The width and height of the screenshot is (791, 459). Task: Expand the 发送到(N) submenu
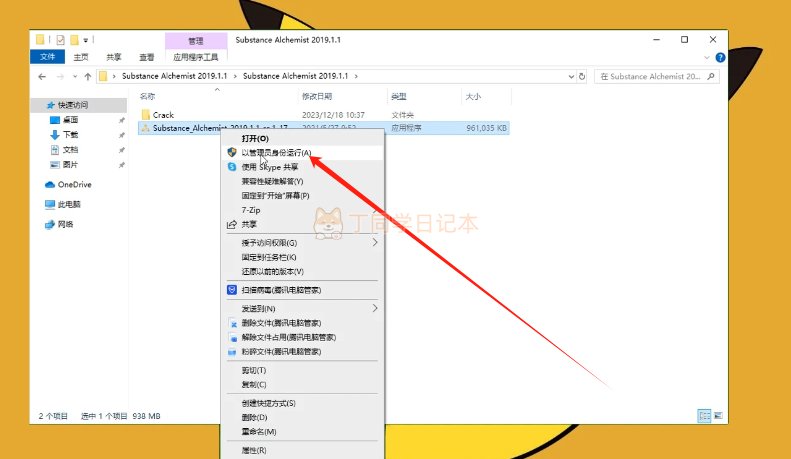point(303,308)
